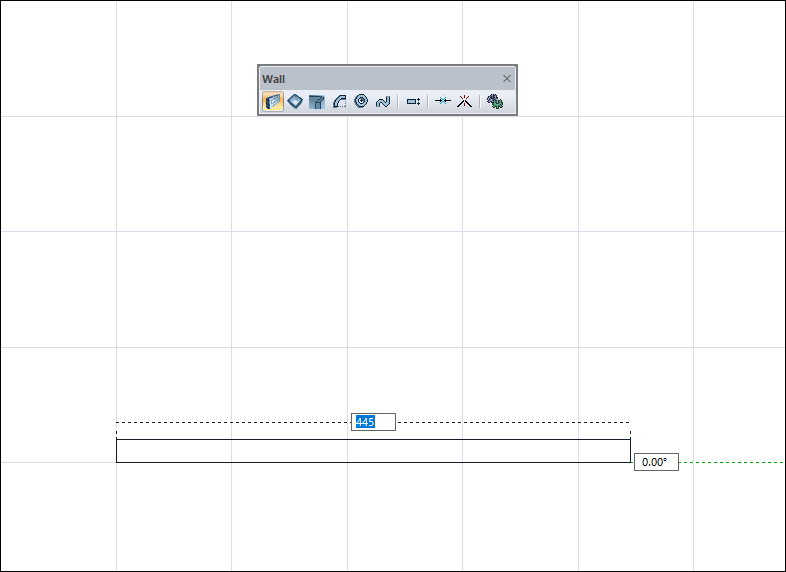
Task: Click the green dashed tracking line
Action: coord(730,463)
